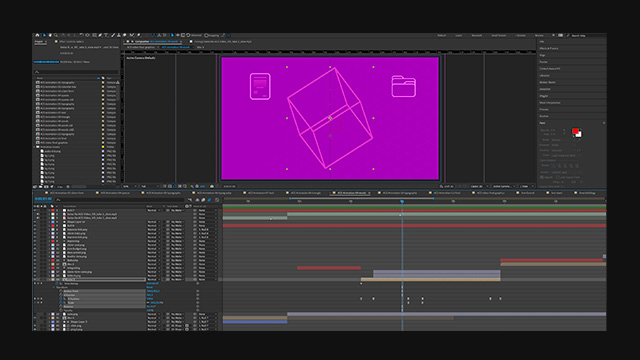The width and height of the screenshot is (640, 360).
Task: Collapse the Transform property group
Action: [54, 287]
